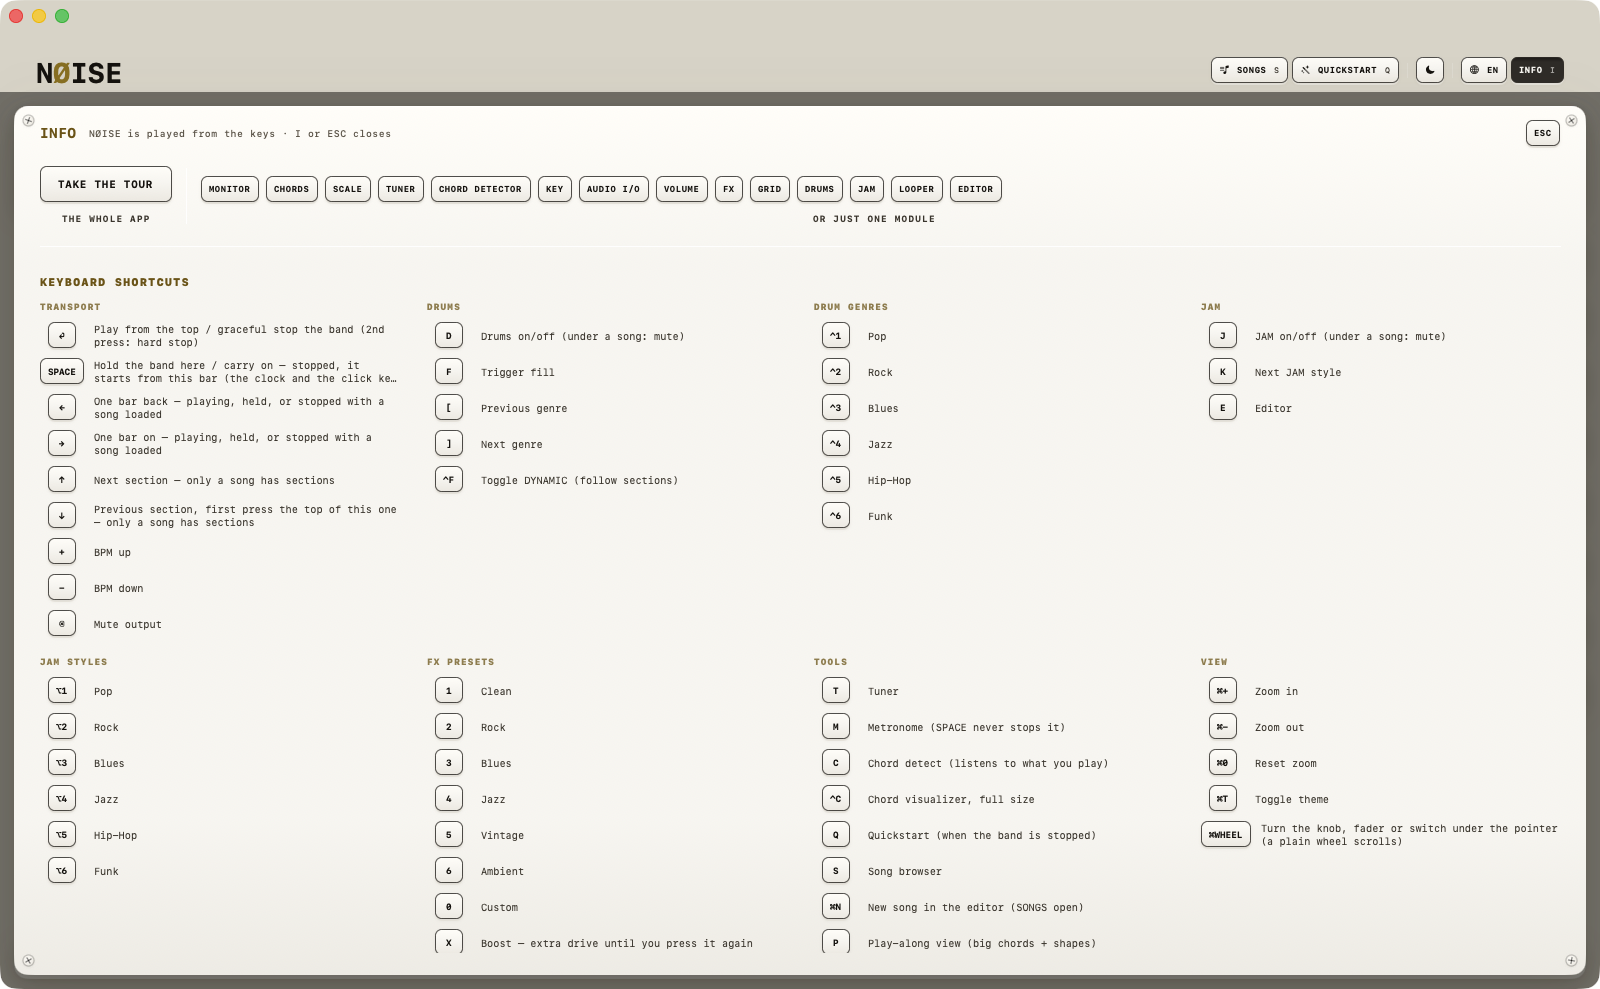The image size is (1600, 989).
Task: Click the K key cap for Next JAM style
Action: [1223, 372]
